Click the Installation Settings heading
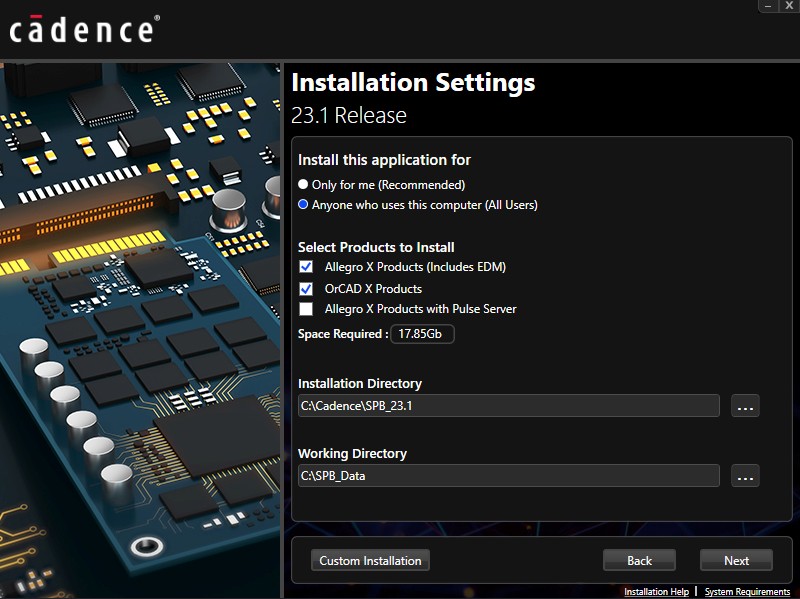Screen dimensions: 800x599 pos(413,82)
